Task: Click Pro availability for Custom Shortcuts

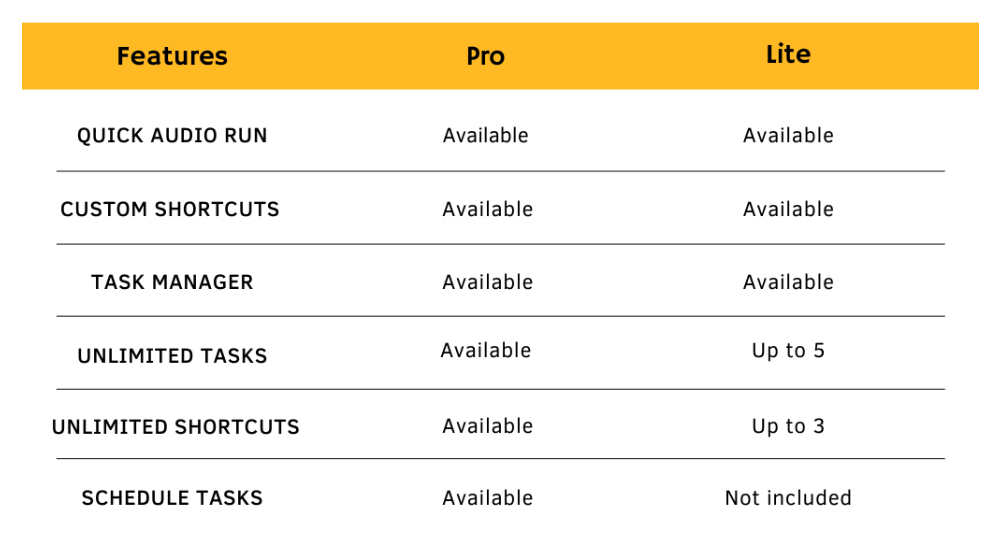Action: (x=488, y=210)
